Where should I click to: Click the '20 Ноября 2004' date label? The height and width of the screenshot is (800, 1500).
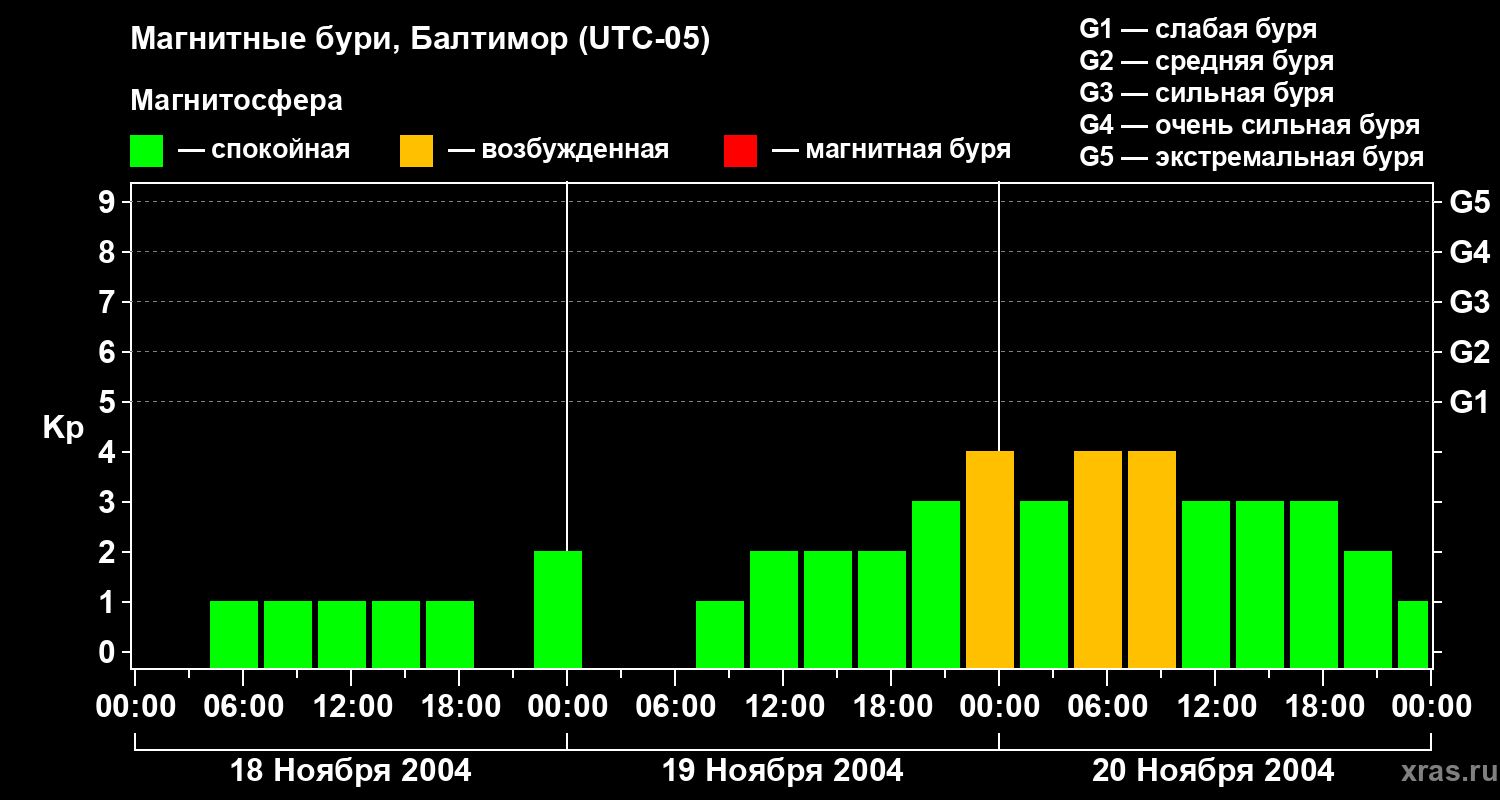[x=1213, y=771]
